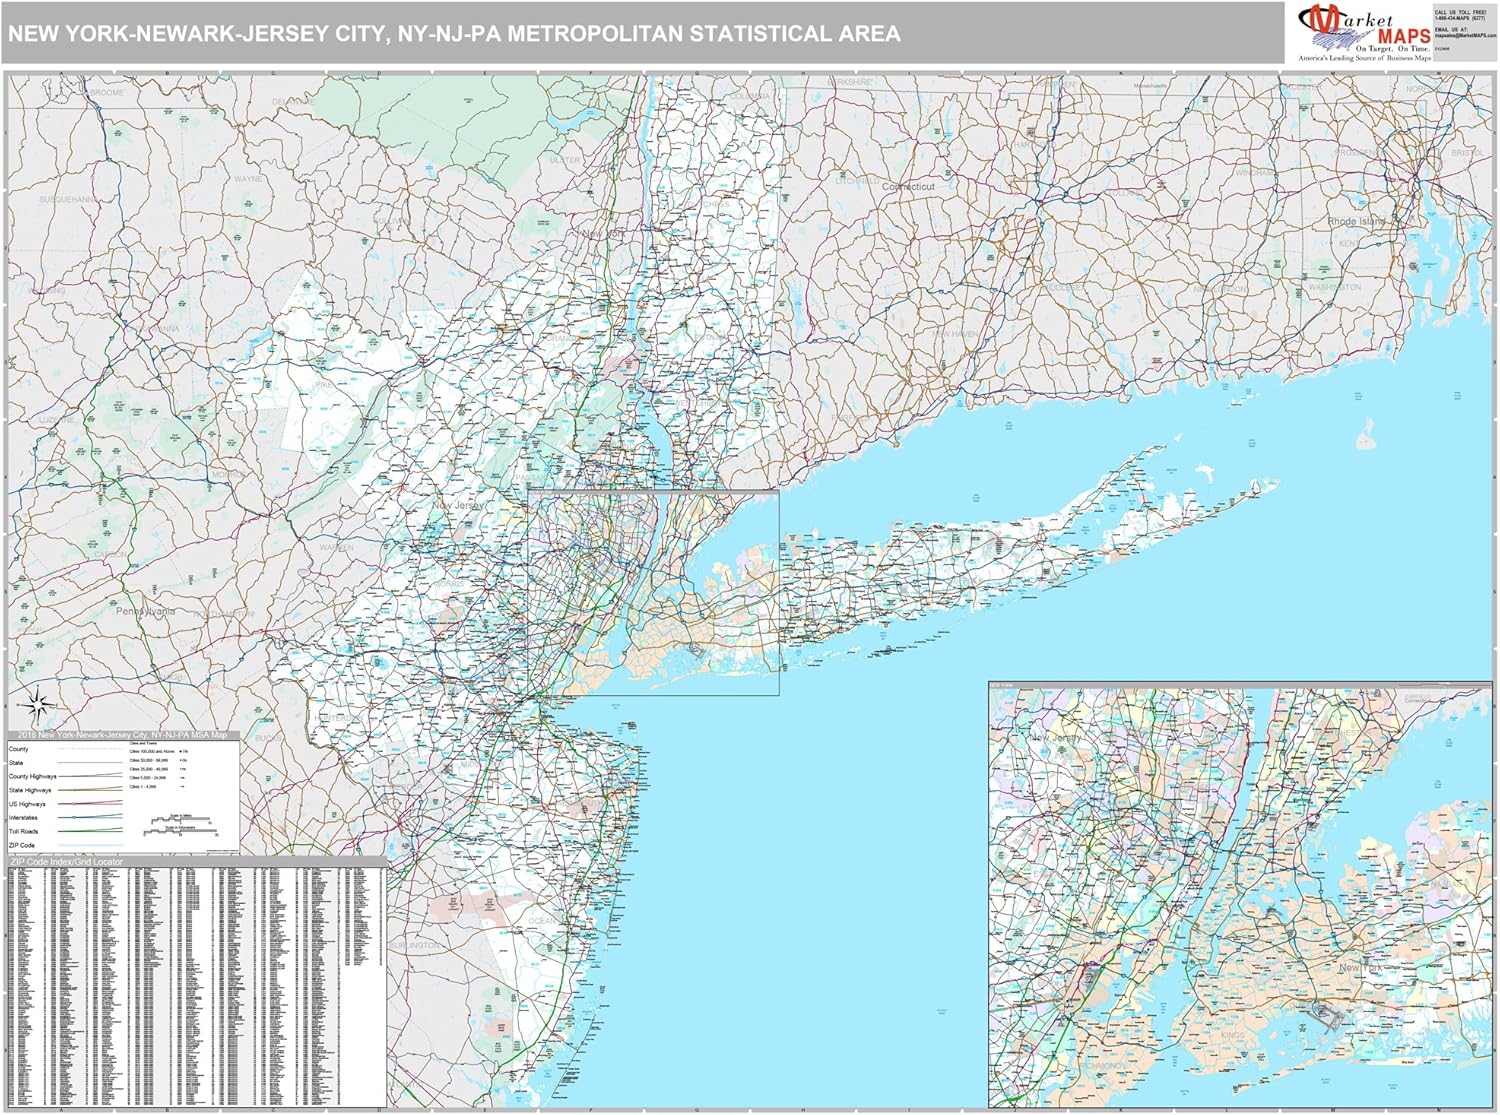Screen dimensions: 1500x1115
Task: Click the 'State' legend entry
Action: tap(16, 763)
